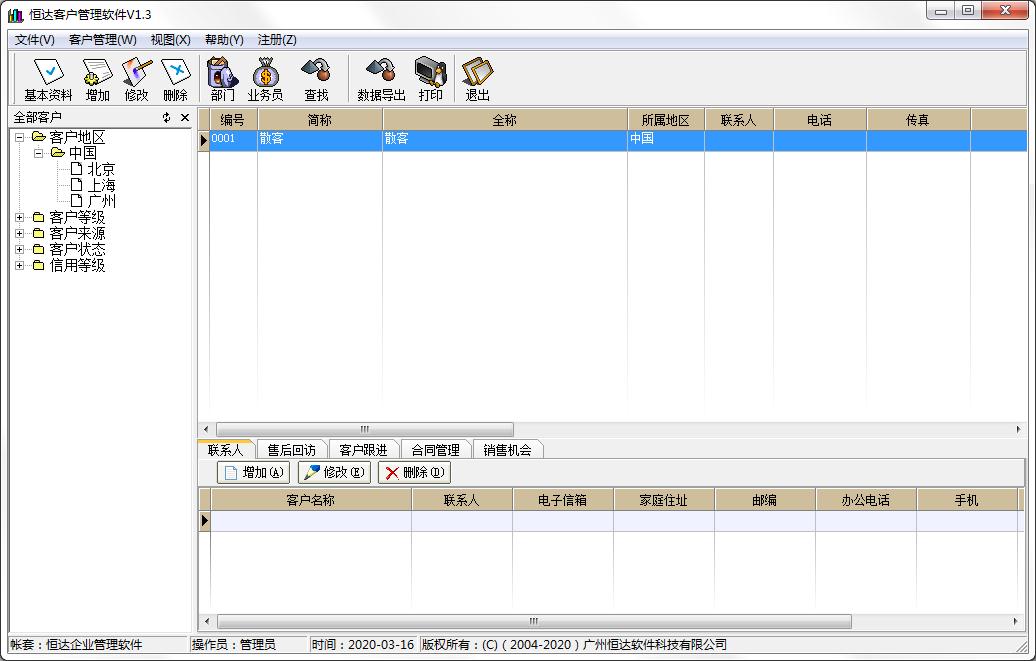Click the 增加(A) button in contacts panel
The width and height of the screenshot is (1036, 661).
[254, 473]
